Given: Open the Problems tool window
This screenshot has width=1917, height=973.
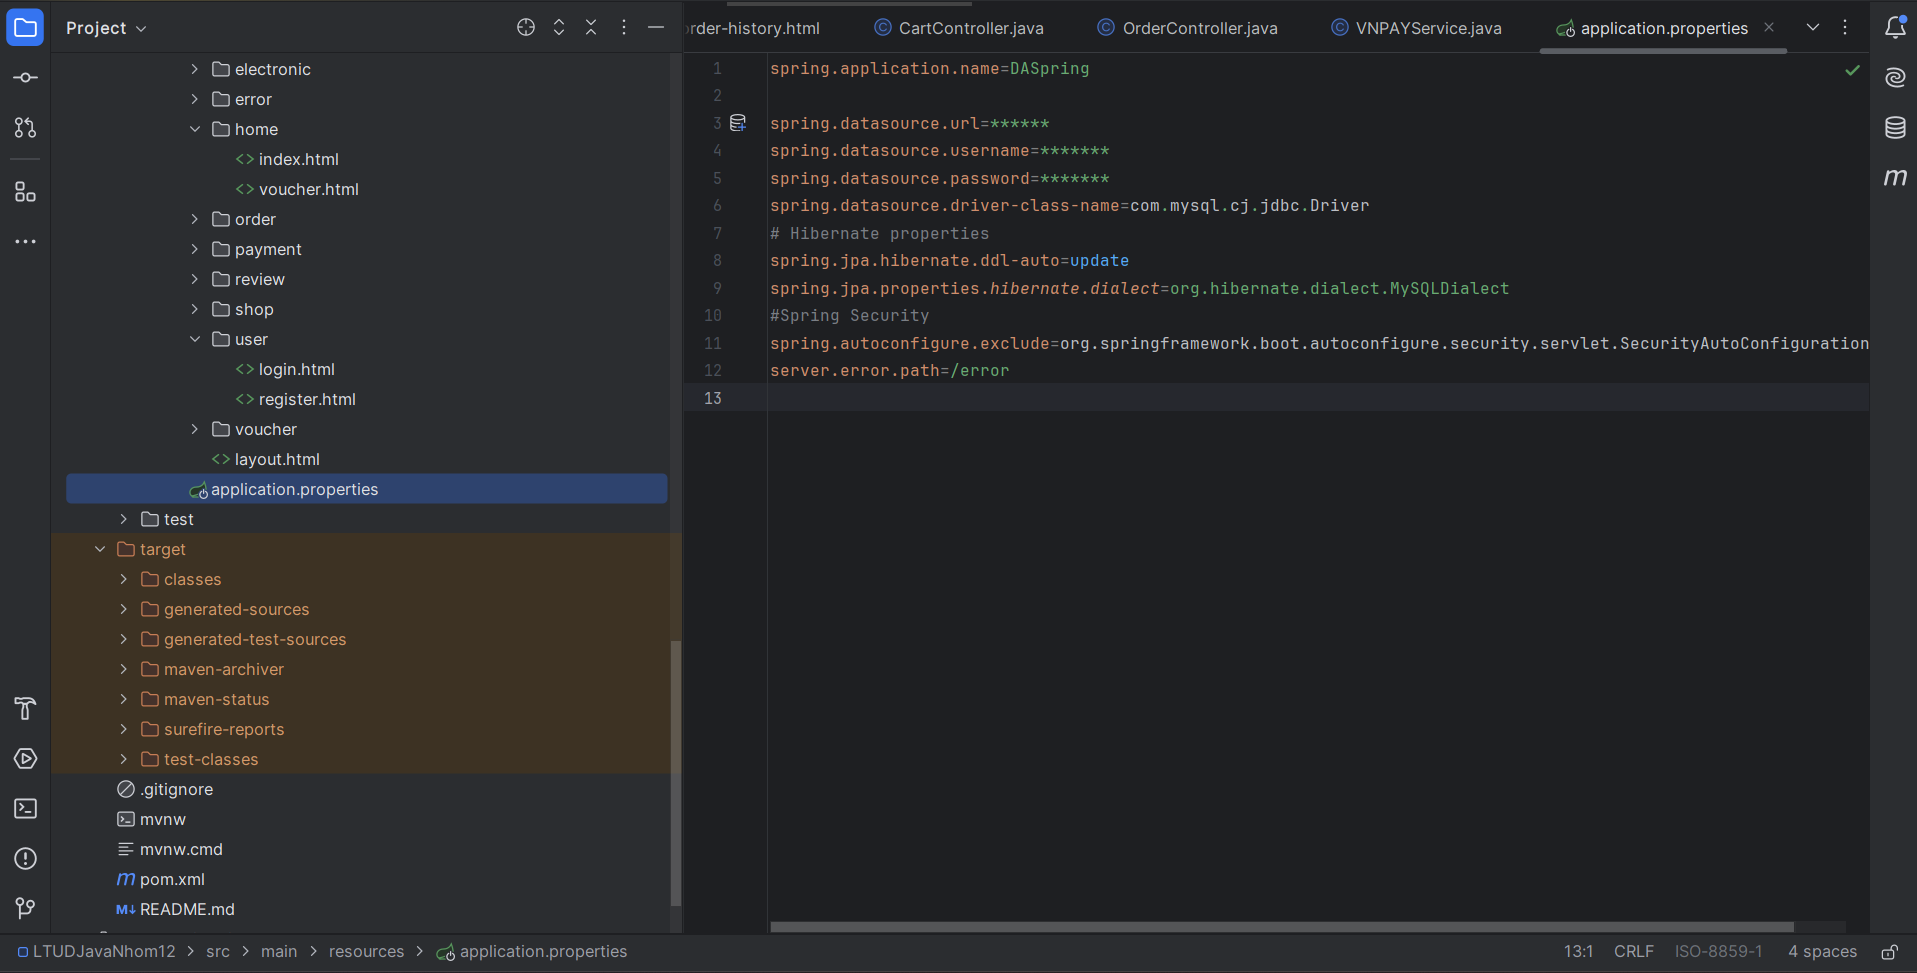Looking at the screenshot, I should click(25, 858).
